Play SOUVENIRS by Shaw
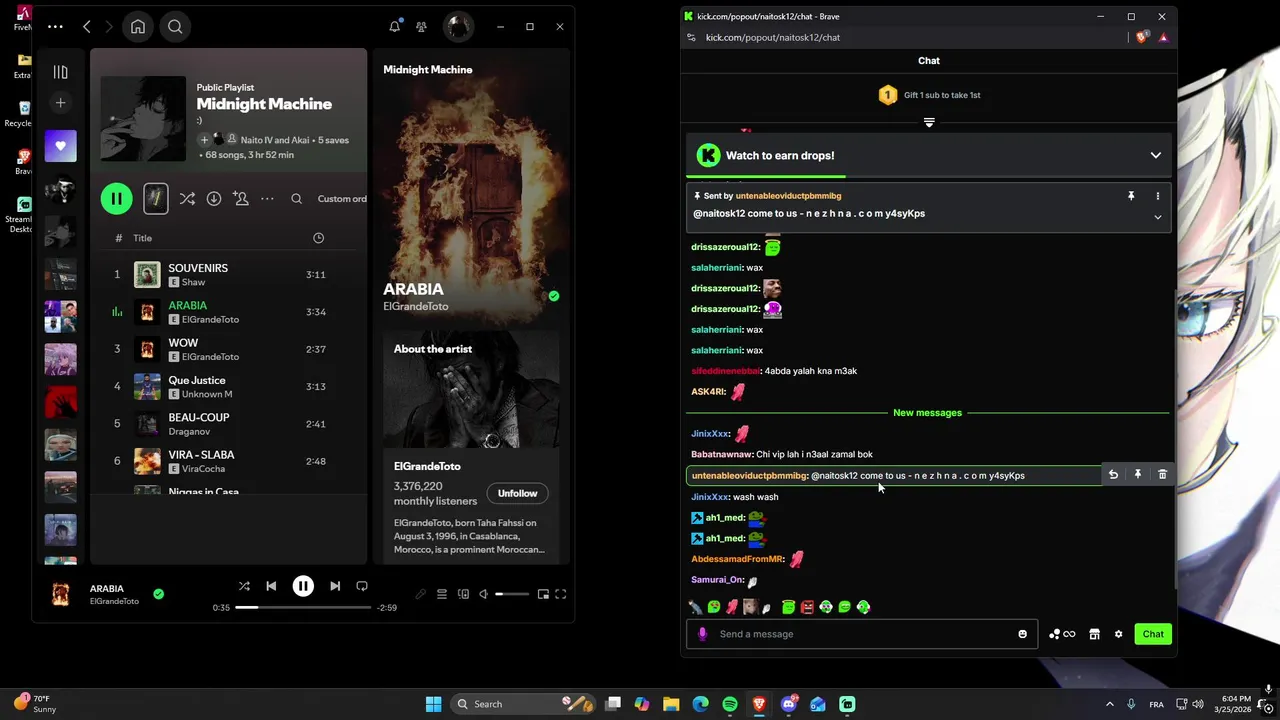This screenshot has width=1280, height=720. pyautogui.click(x=229, y=275)
